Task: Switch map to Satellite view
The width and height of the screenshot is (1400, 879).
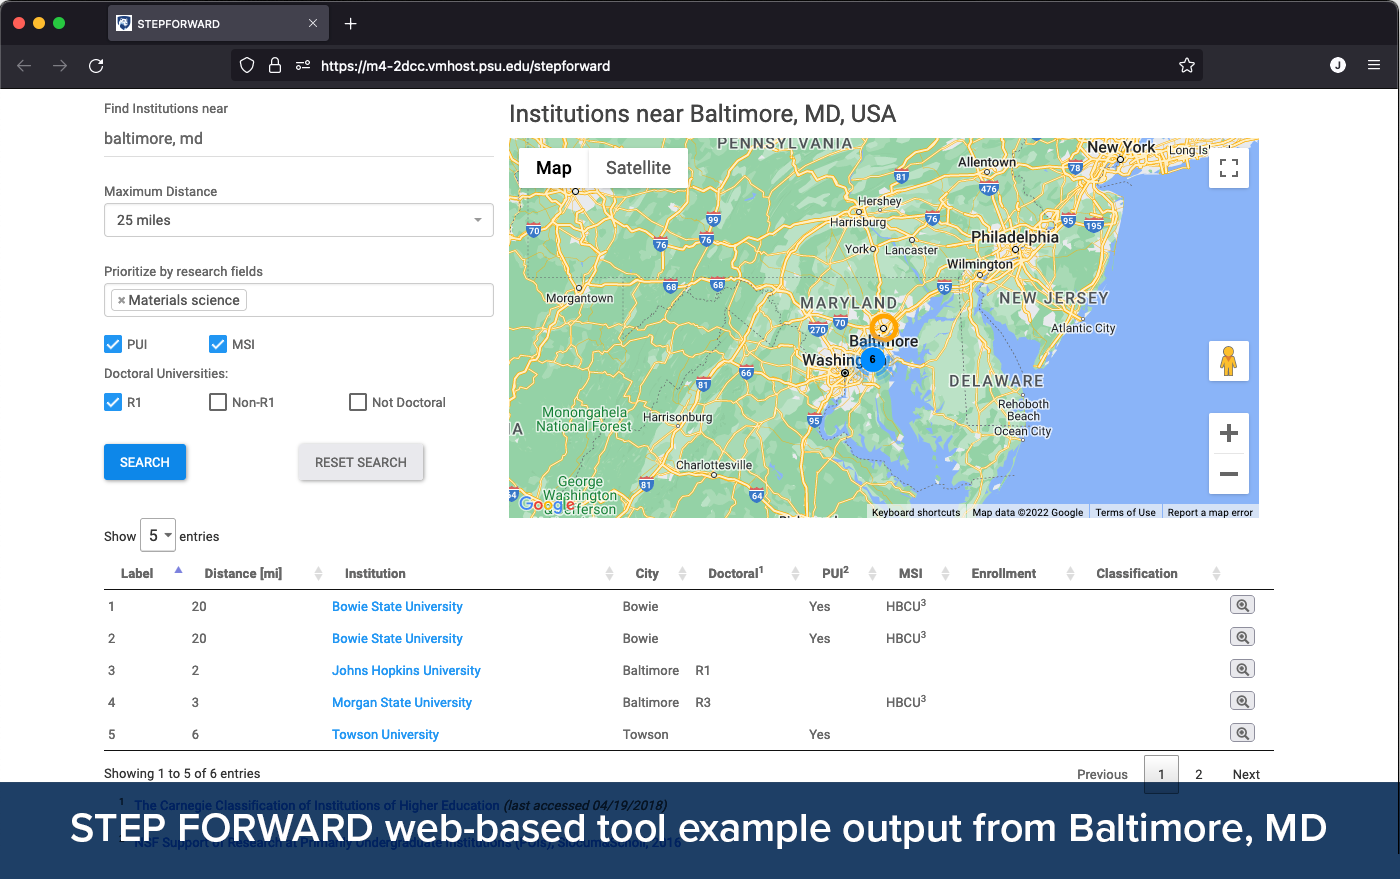Action: click(x=638, y=168)
